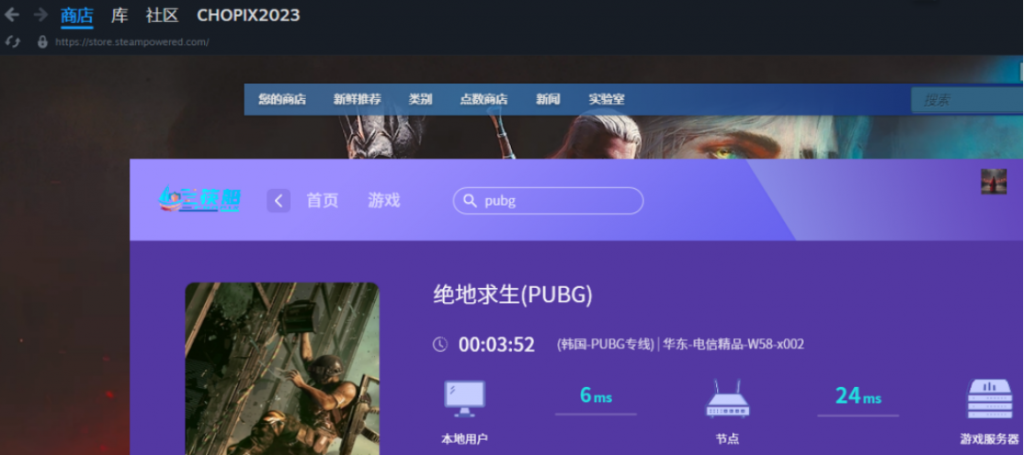Click the 本地用户 label
Viewport: 1024px width, 455px height.
(x=464, y=439)
